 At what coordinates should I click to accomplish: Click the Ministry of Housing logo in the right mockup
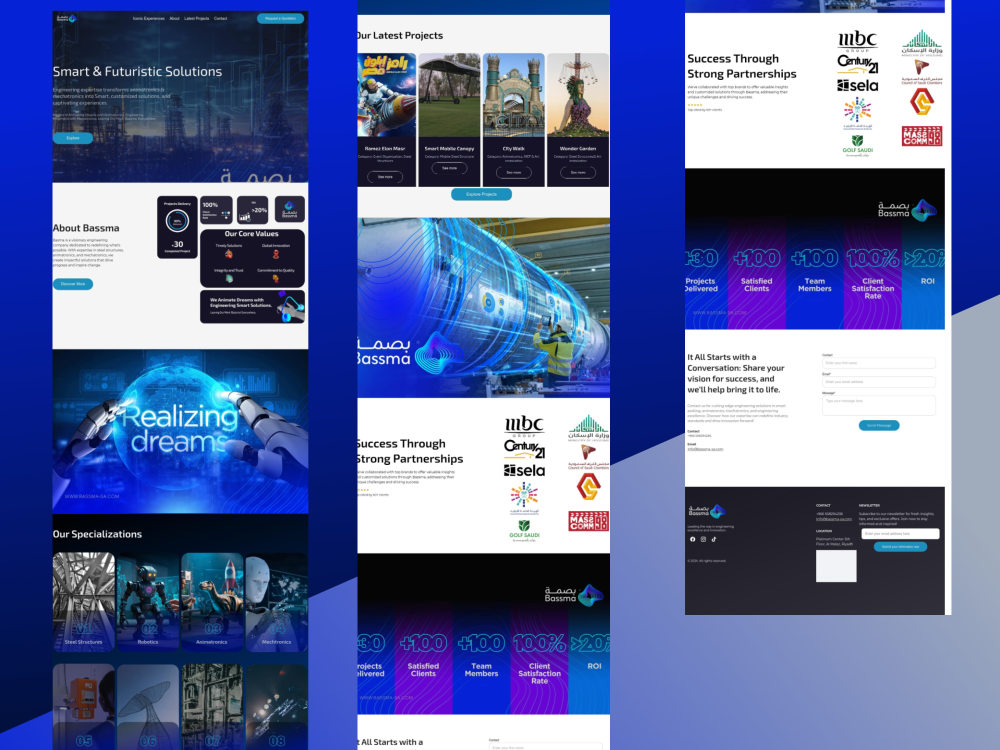[922, 43]
